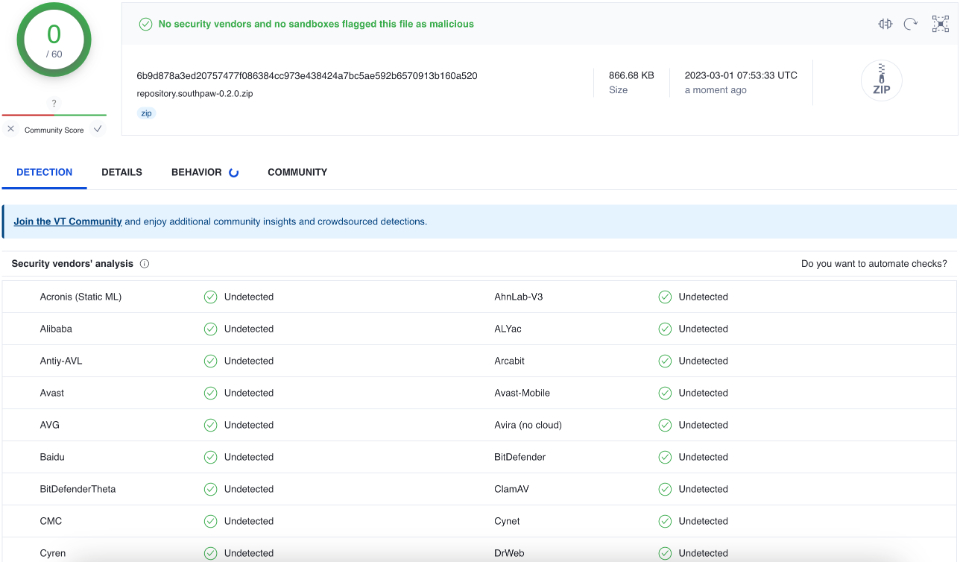This screenshot has height=562, width=960.
Task: Open the graph view icon
Action: pyautogui.click(x=940, y=24)
